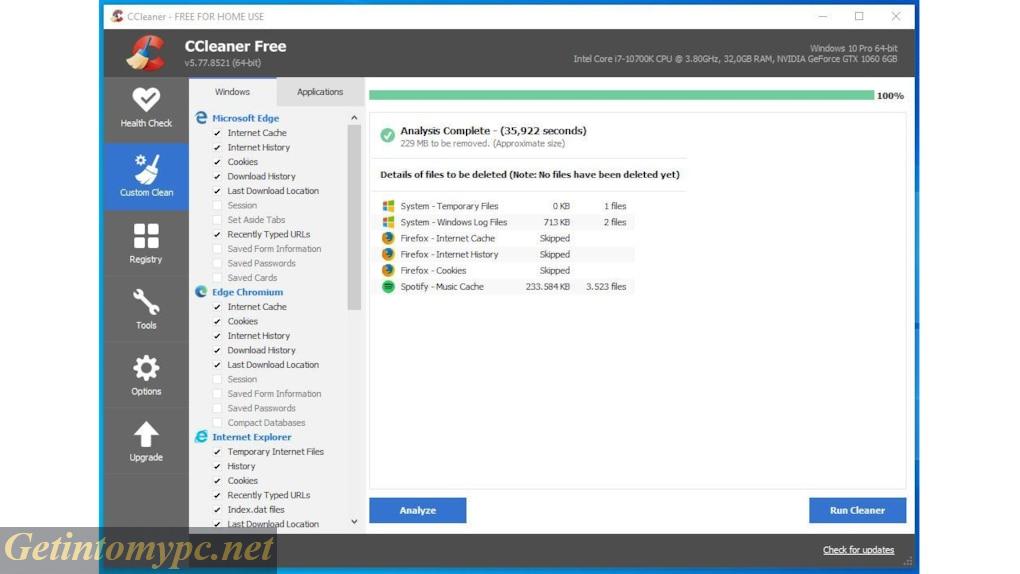Switch to the Applications tab
Viewport: 1020px width, 574px height.
pos(320,92)
